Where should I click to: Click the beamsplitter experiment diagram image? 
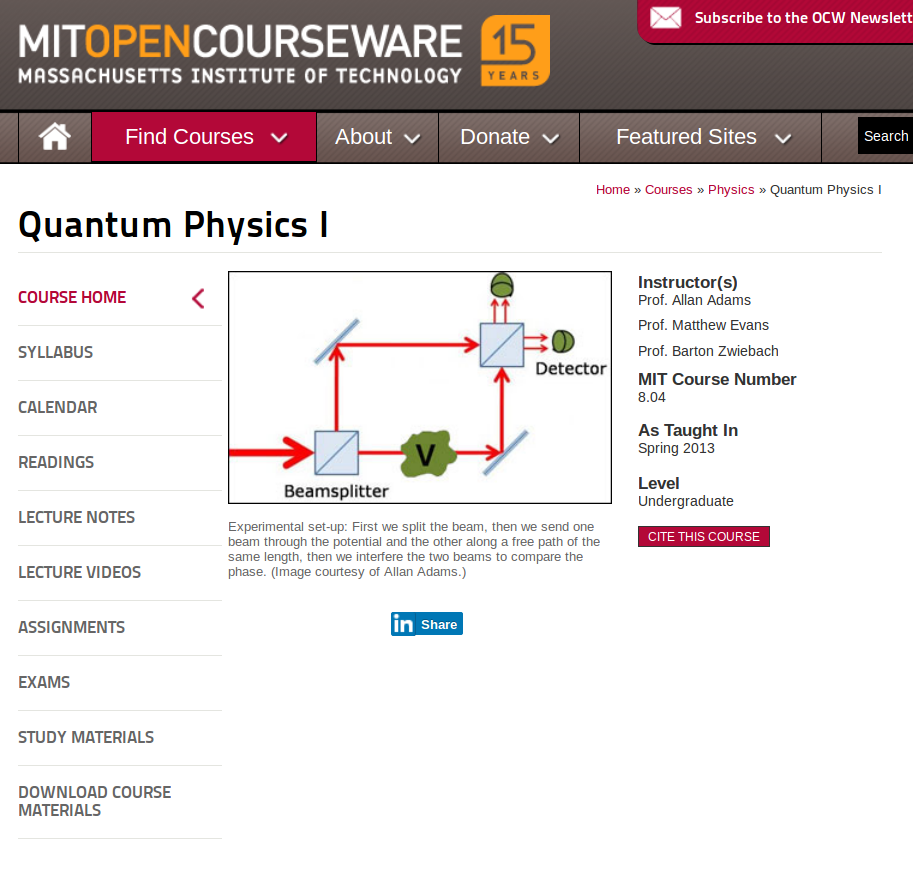coord(420,387)
